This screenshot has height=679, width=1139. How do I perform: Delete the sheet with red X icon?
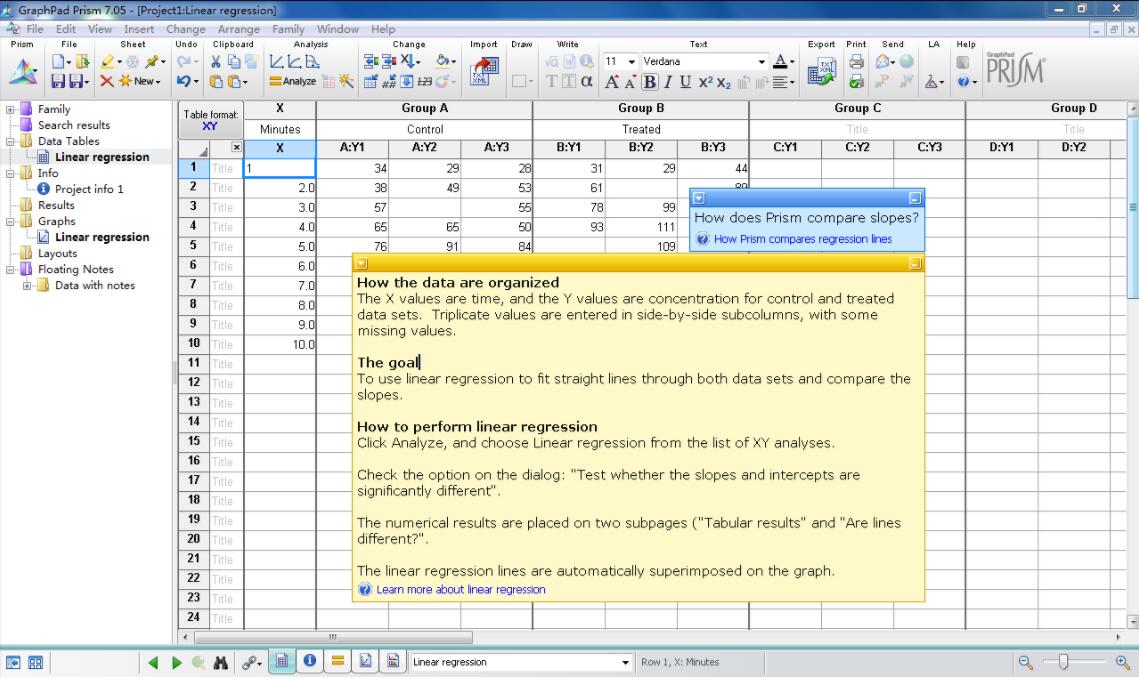coord(107,81)
